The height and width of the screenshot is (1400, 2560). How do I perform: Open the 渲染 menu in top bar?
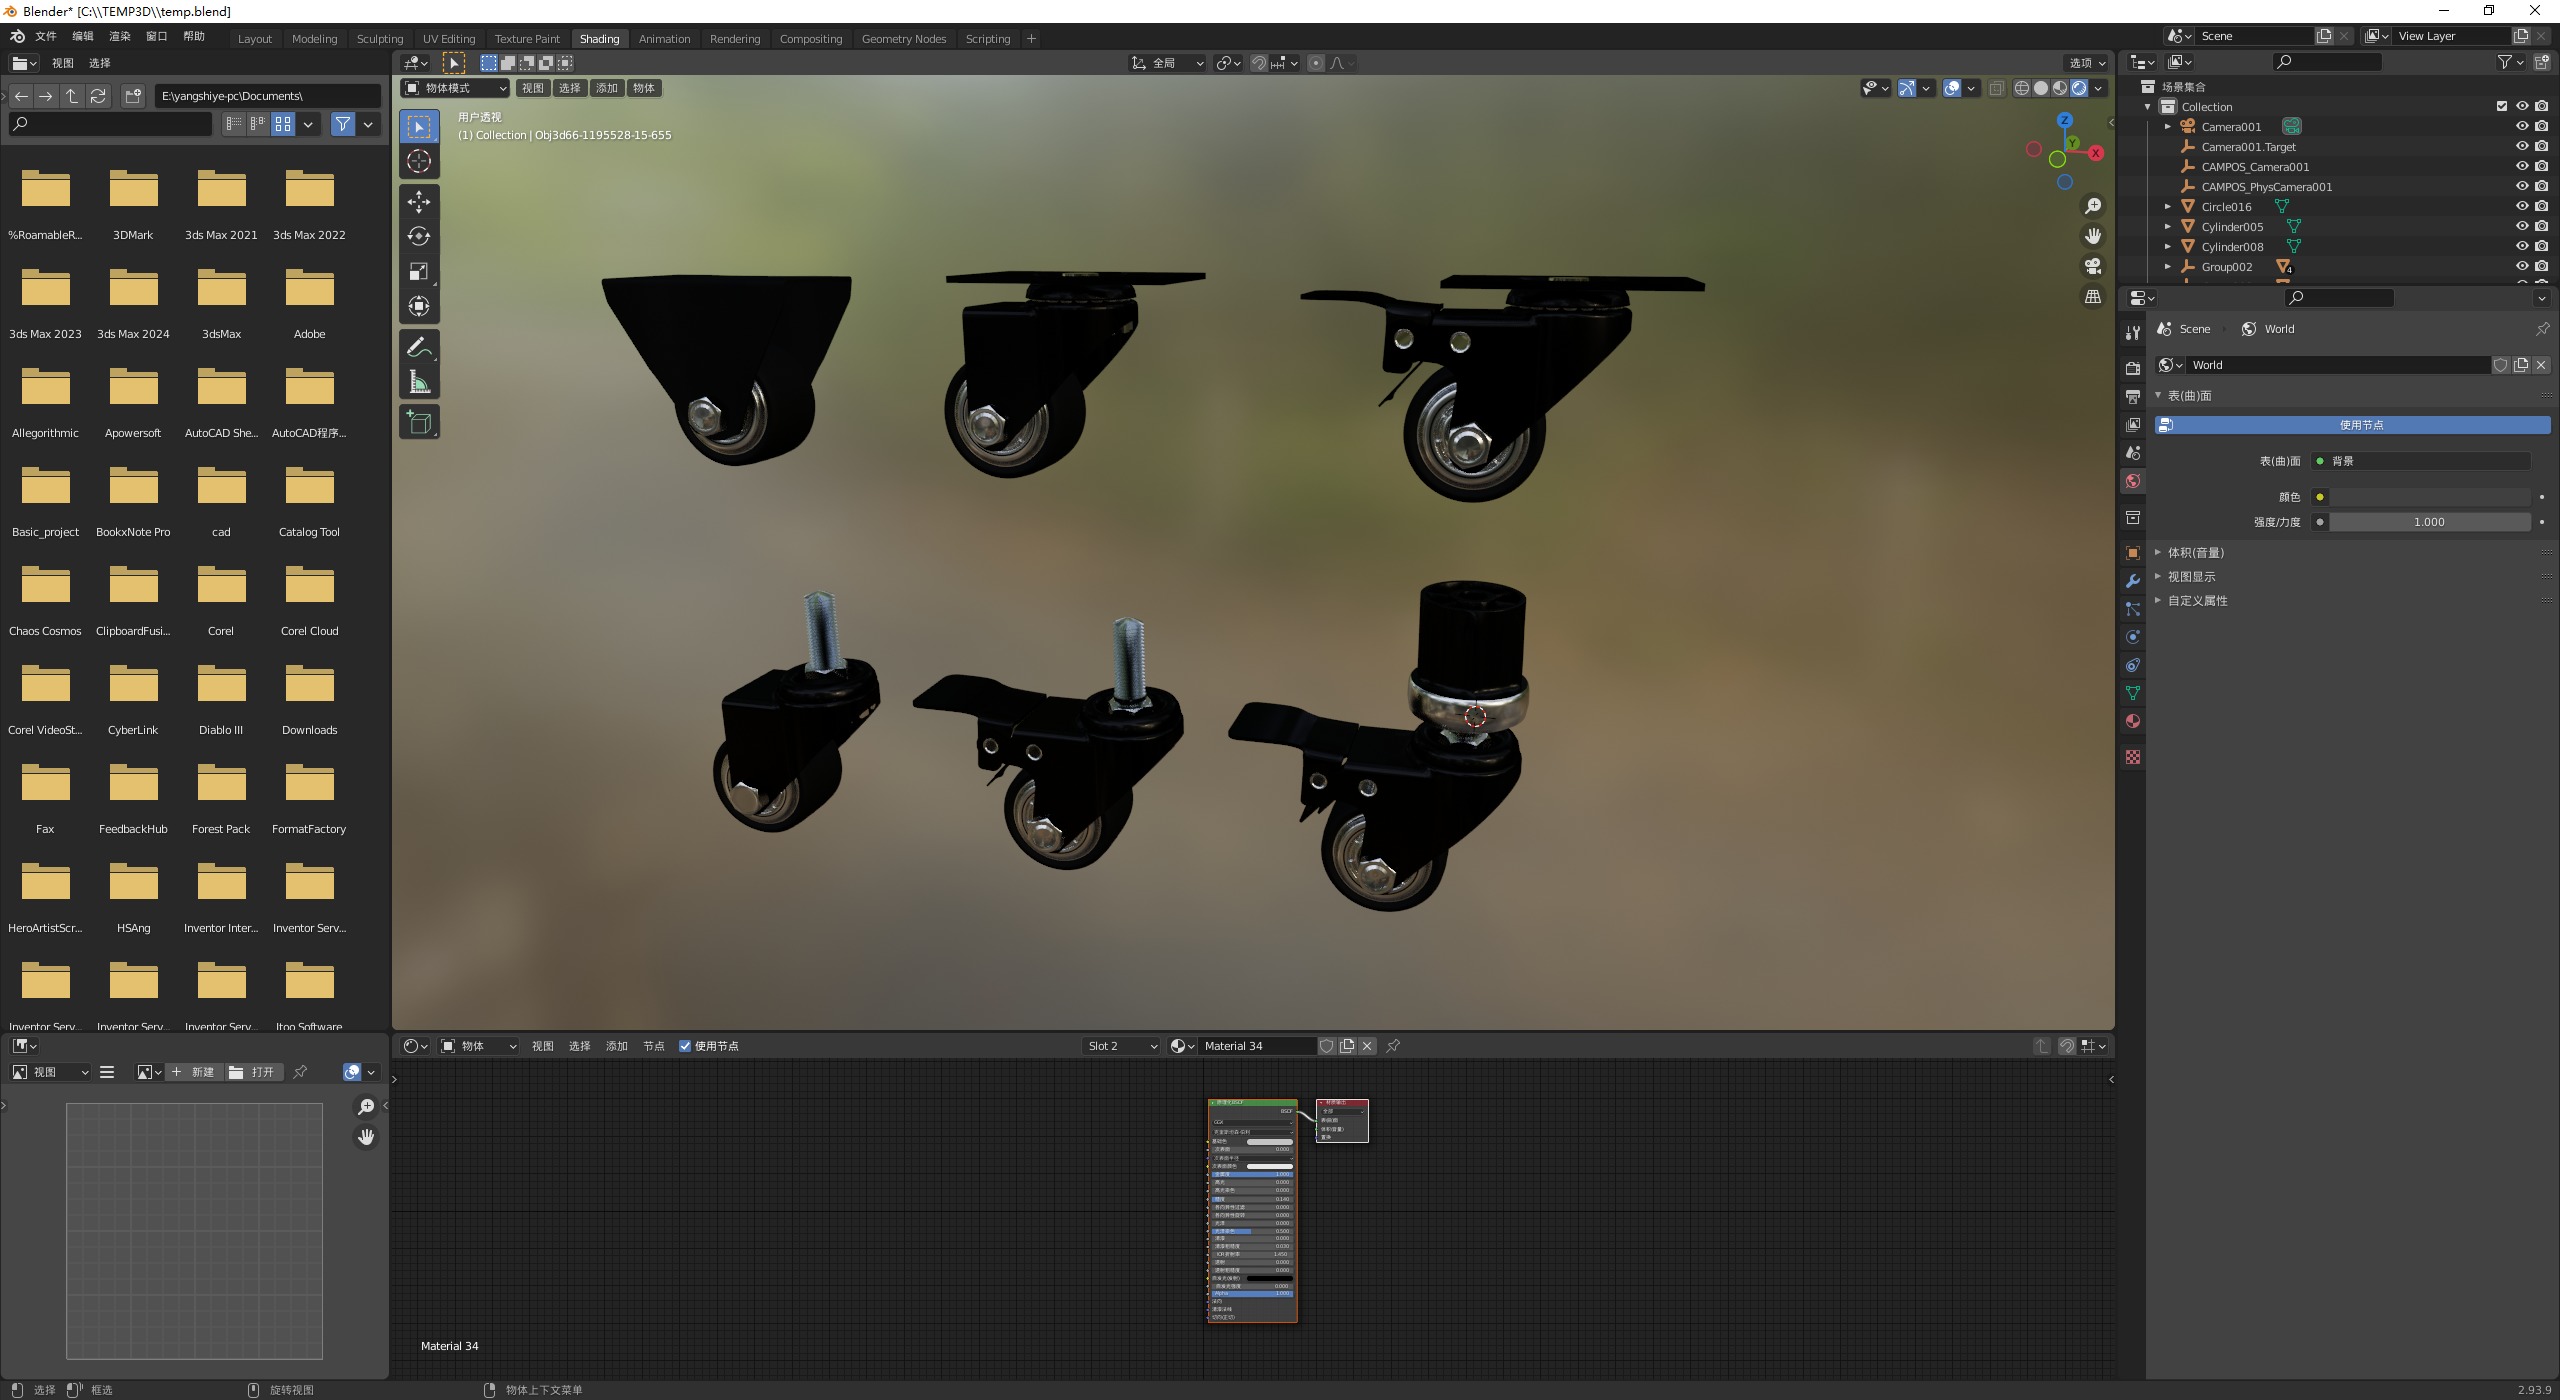119,36
